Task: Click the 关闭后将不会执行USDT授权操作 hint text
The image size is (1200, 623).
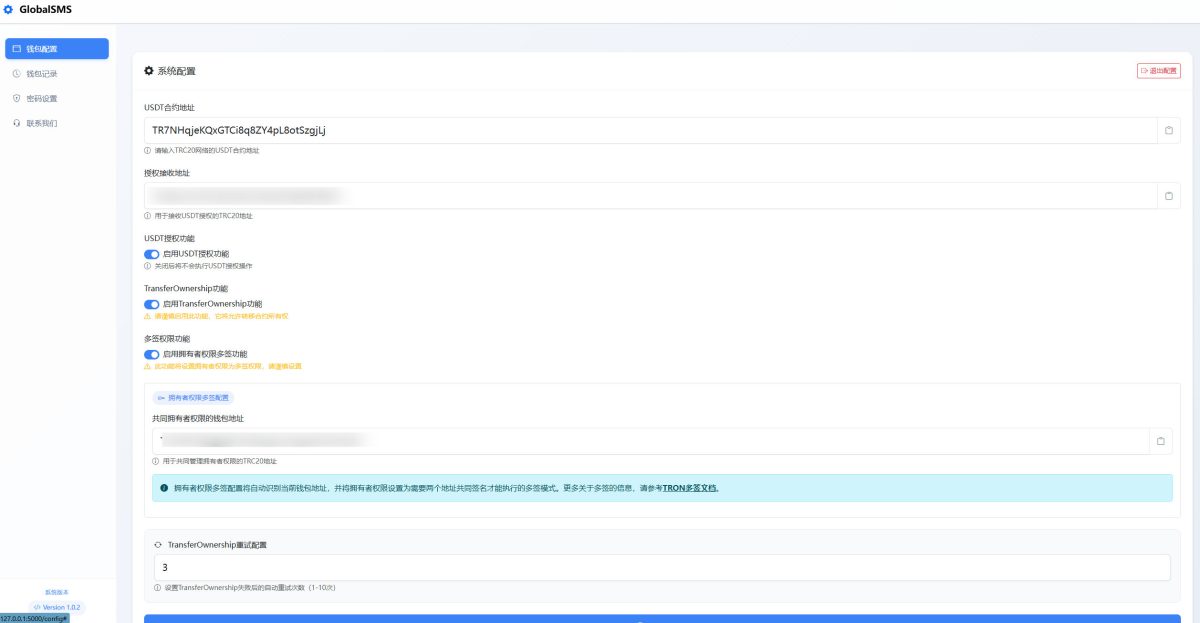Action: (204, 266)
